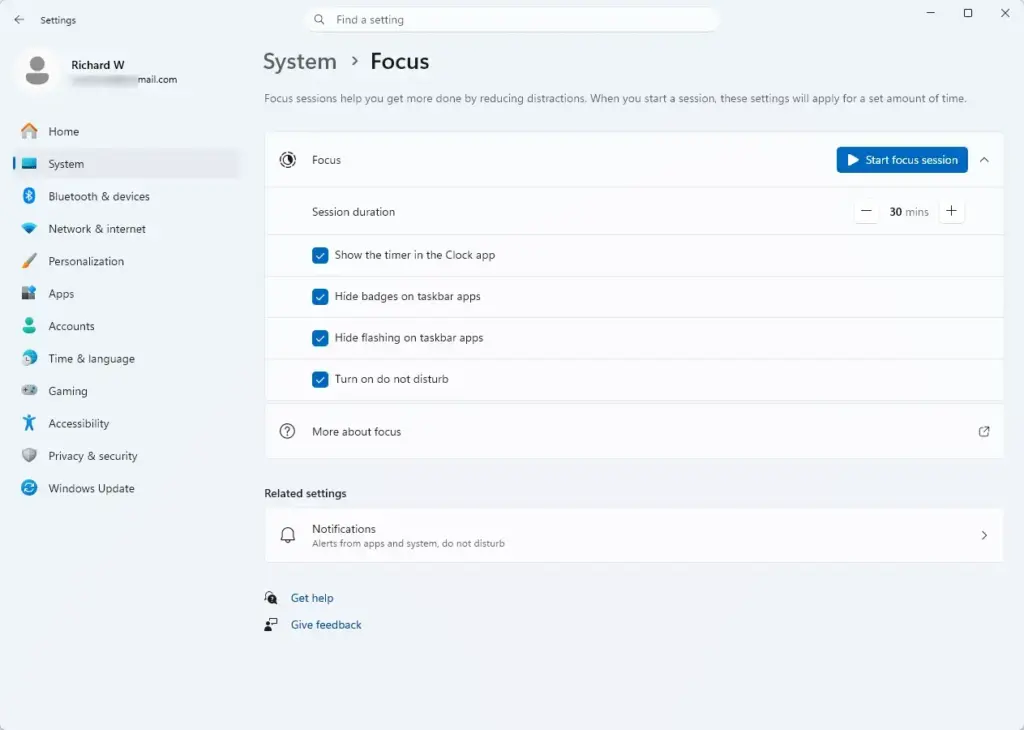The height and width of the screenshot is (730, 1024).
Task: Go to Time & language settings
Action: [x=125, y=358]
